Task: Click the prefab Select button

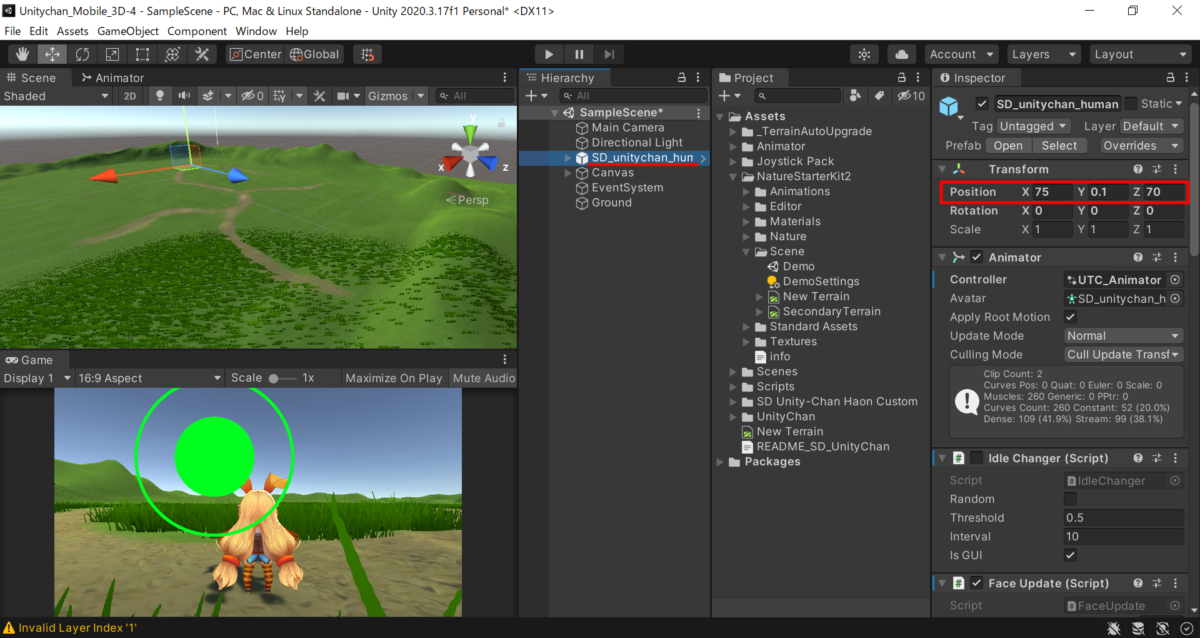Action: [1059, 146]
